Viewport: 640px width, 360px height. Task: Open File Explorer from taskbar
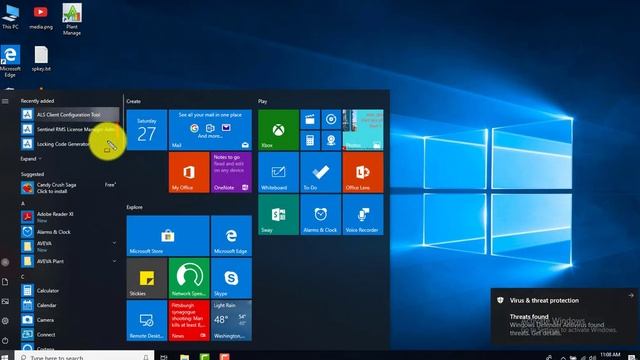[x=184, y=357]
